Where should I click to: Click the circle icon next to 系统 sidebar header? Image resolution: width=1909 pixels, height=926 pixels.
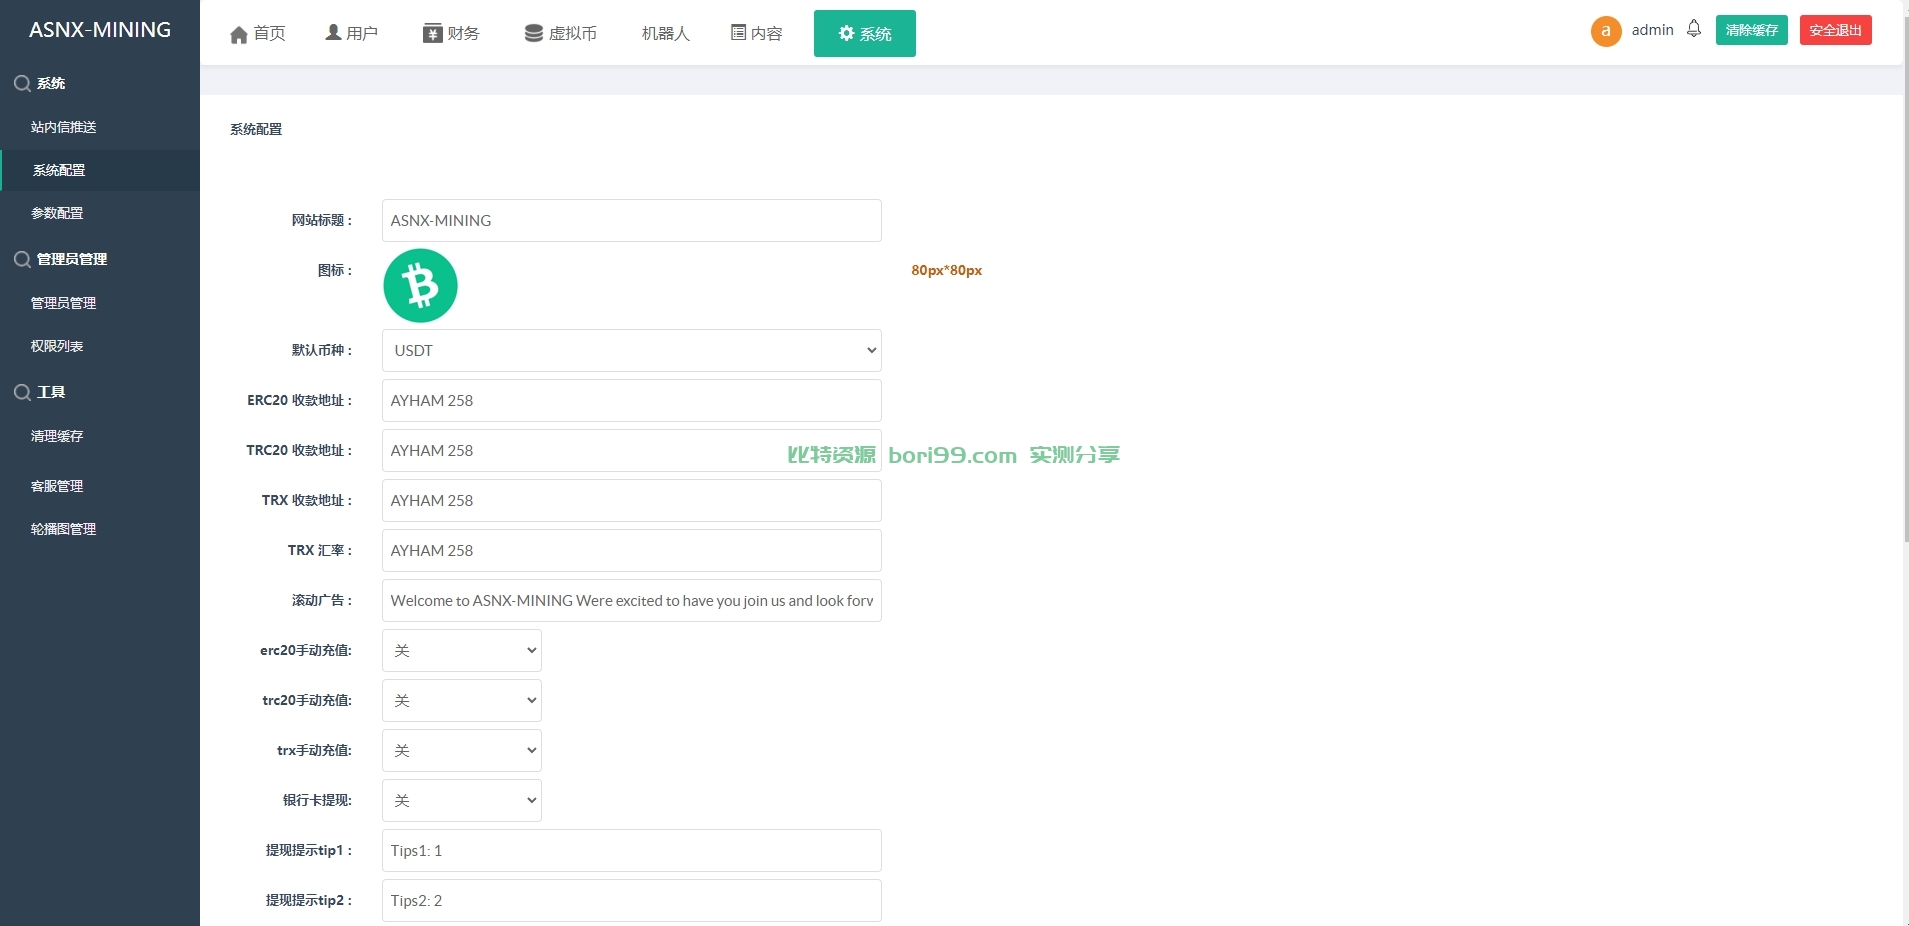[x=22, y=84]
